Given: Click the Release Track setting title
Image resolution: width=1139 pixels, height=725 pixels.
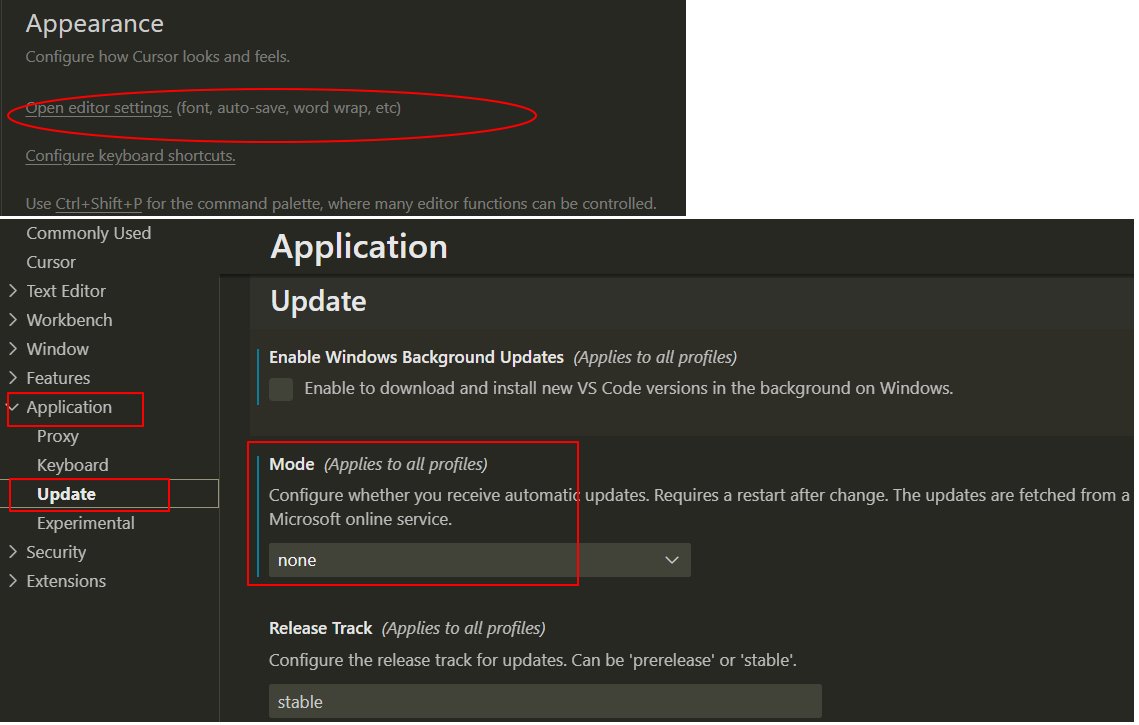Looking at the screenshot, I should pyautogui.click(x=320, y=628).
